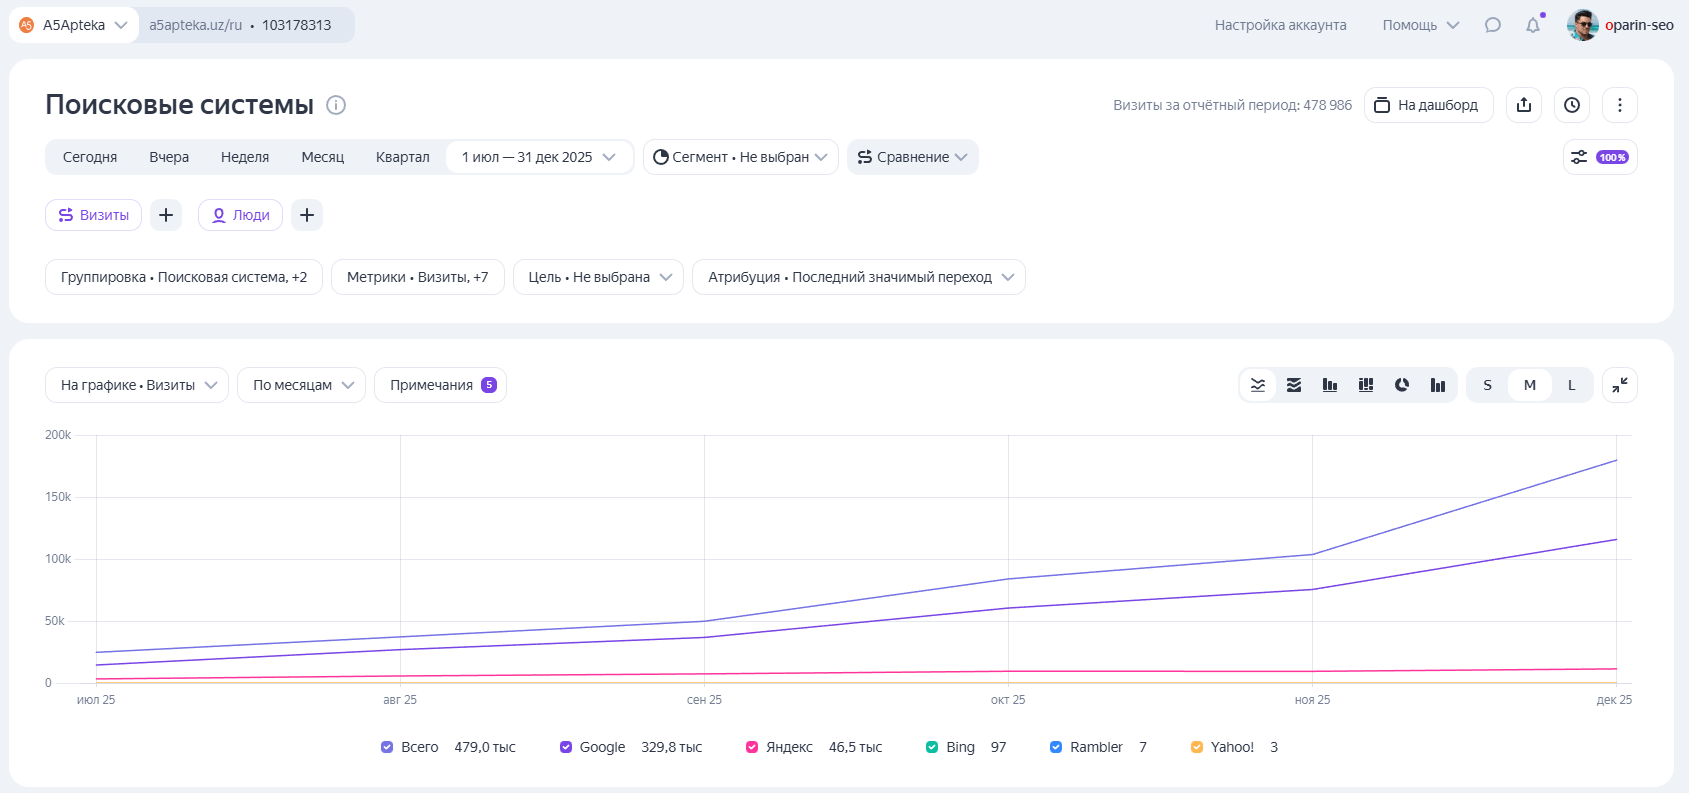The width and height of the screenshot is (1689, 793).
Task: Open the three-dot report options menu
Action: coord(1620,105)
